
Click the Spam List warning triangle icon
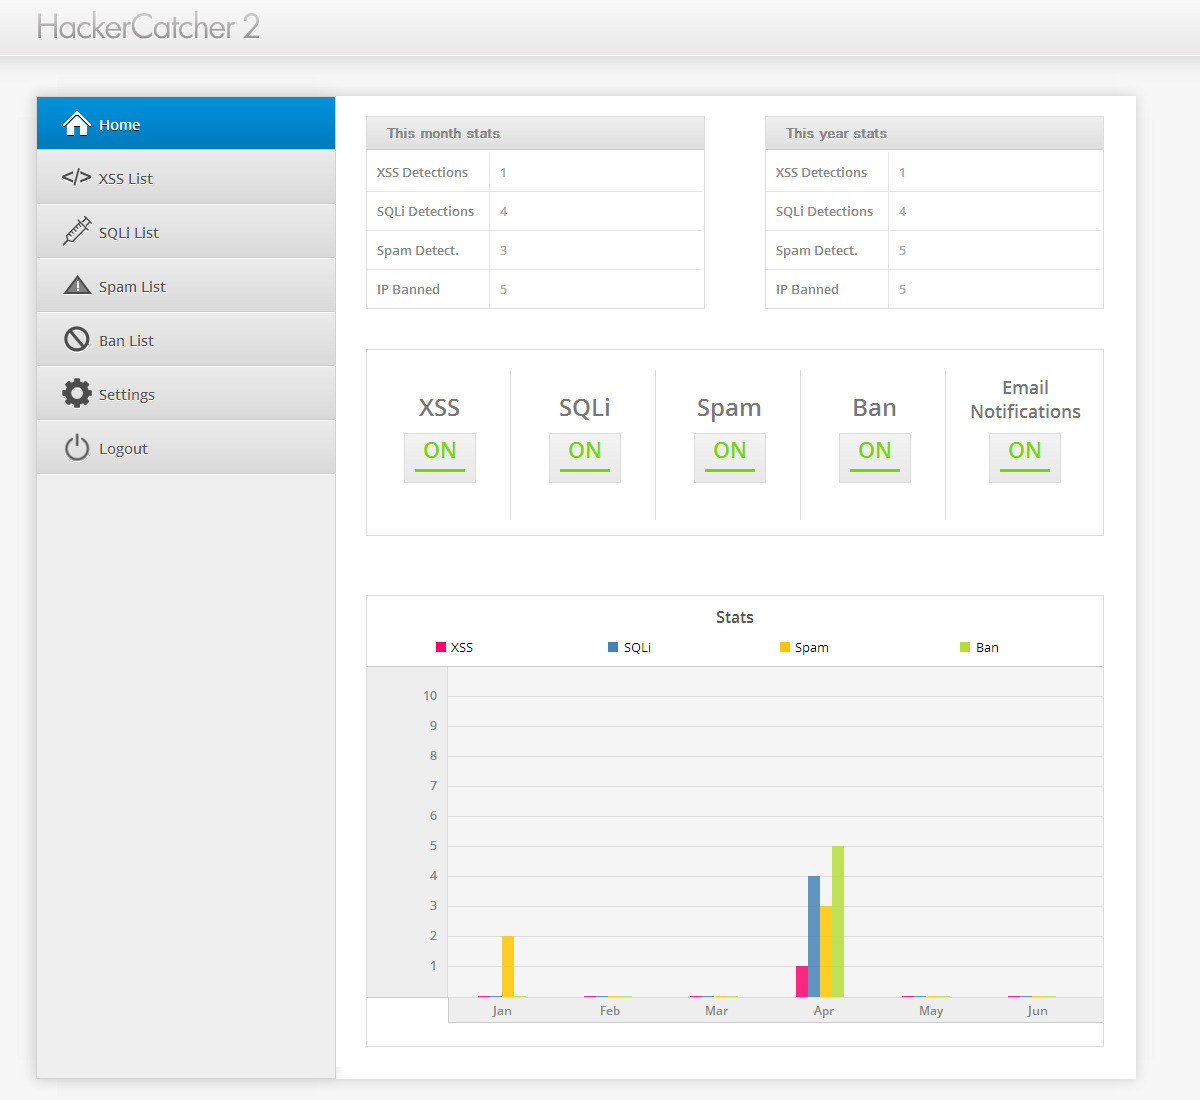pos(77,285)
